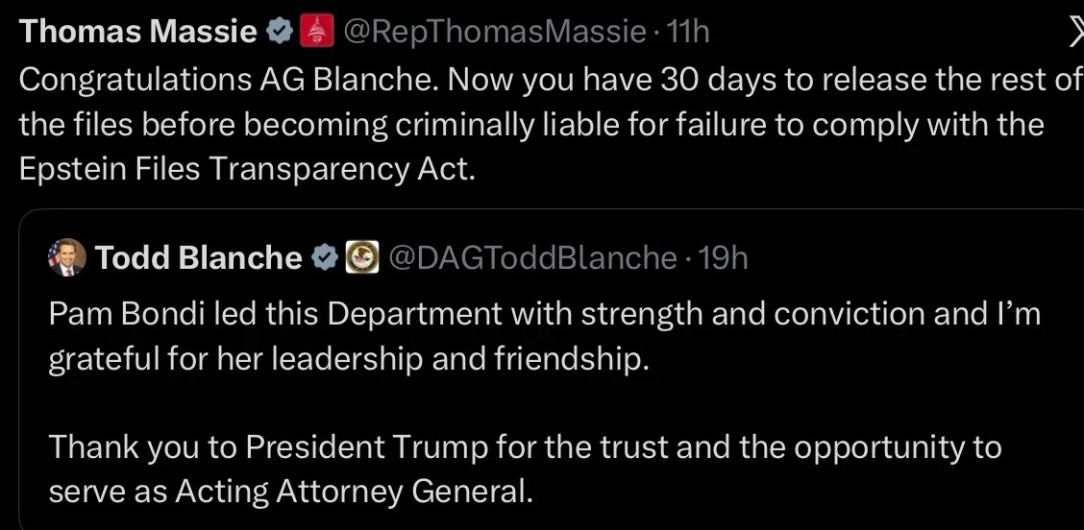
Task: Open the 19h timestamp on quoted post
Action: coord(723,258)
